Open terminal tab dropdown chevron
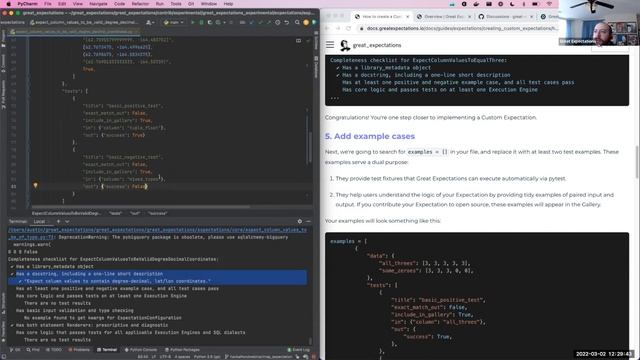The image size is (640, 360). coord(67,221)
